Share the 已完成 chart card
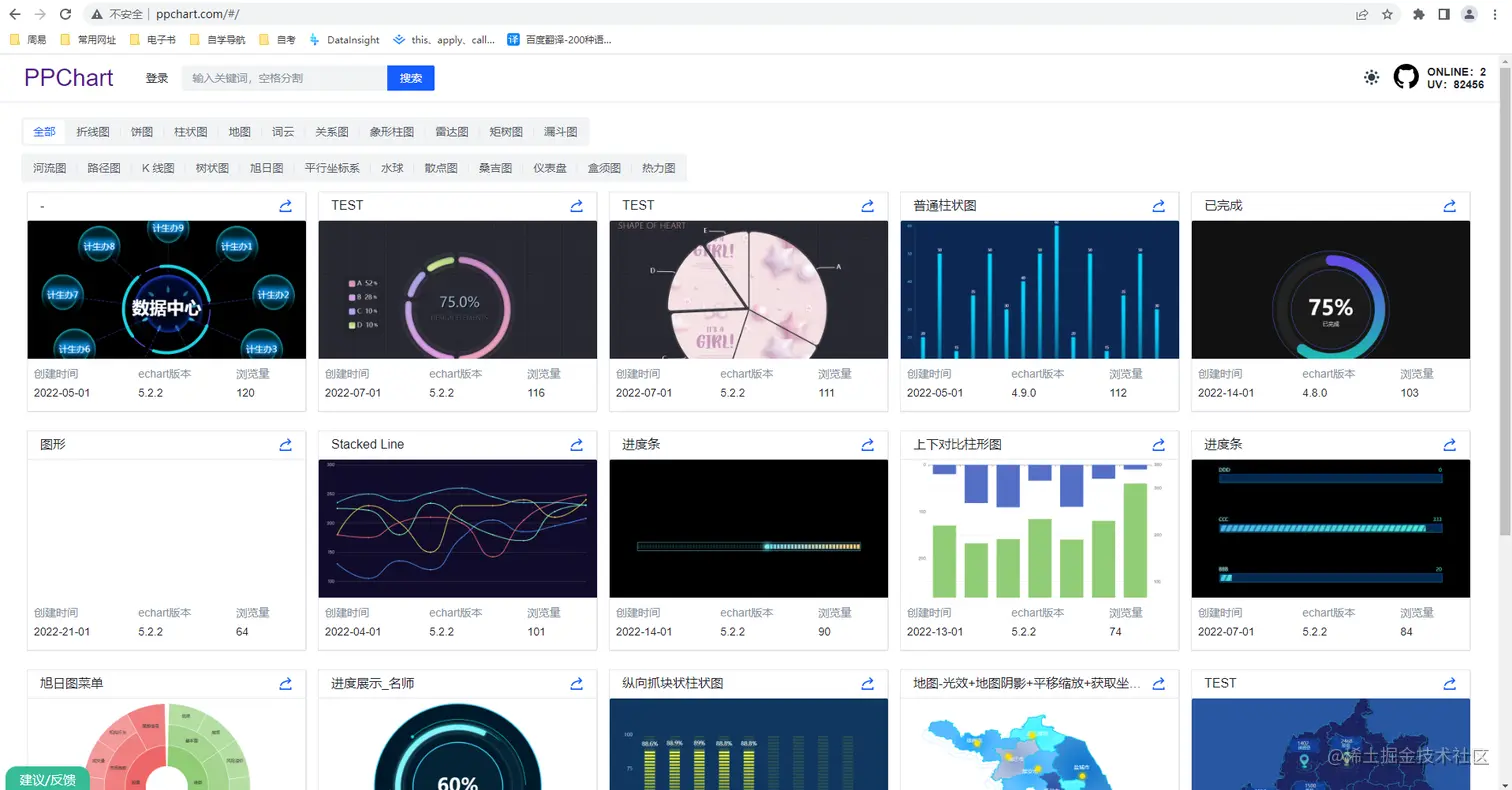1512x790 pixels. click(x=1449, y=206)
